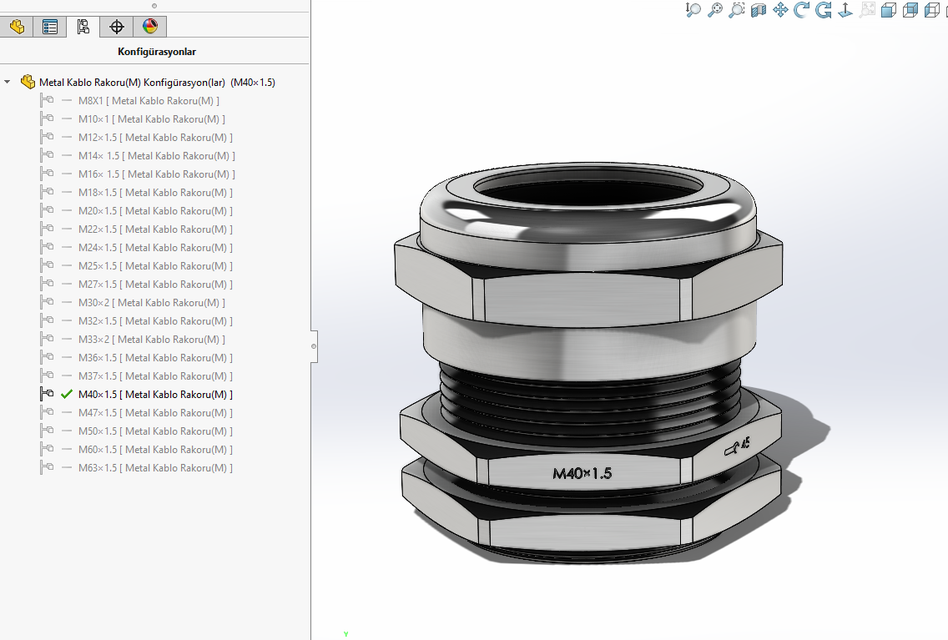This screenshot has height=640, width=948.
Task: Collapse the Metal Kablo Rakoru configurations tree
Action: tap(8, 82)
